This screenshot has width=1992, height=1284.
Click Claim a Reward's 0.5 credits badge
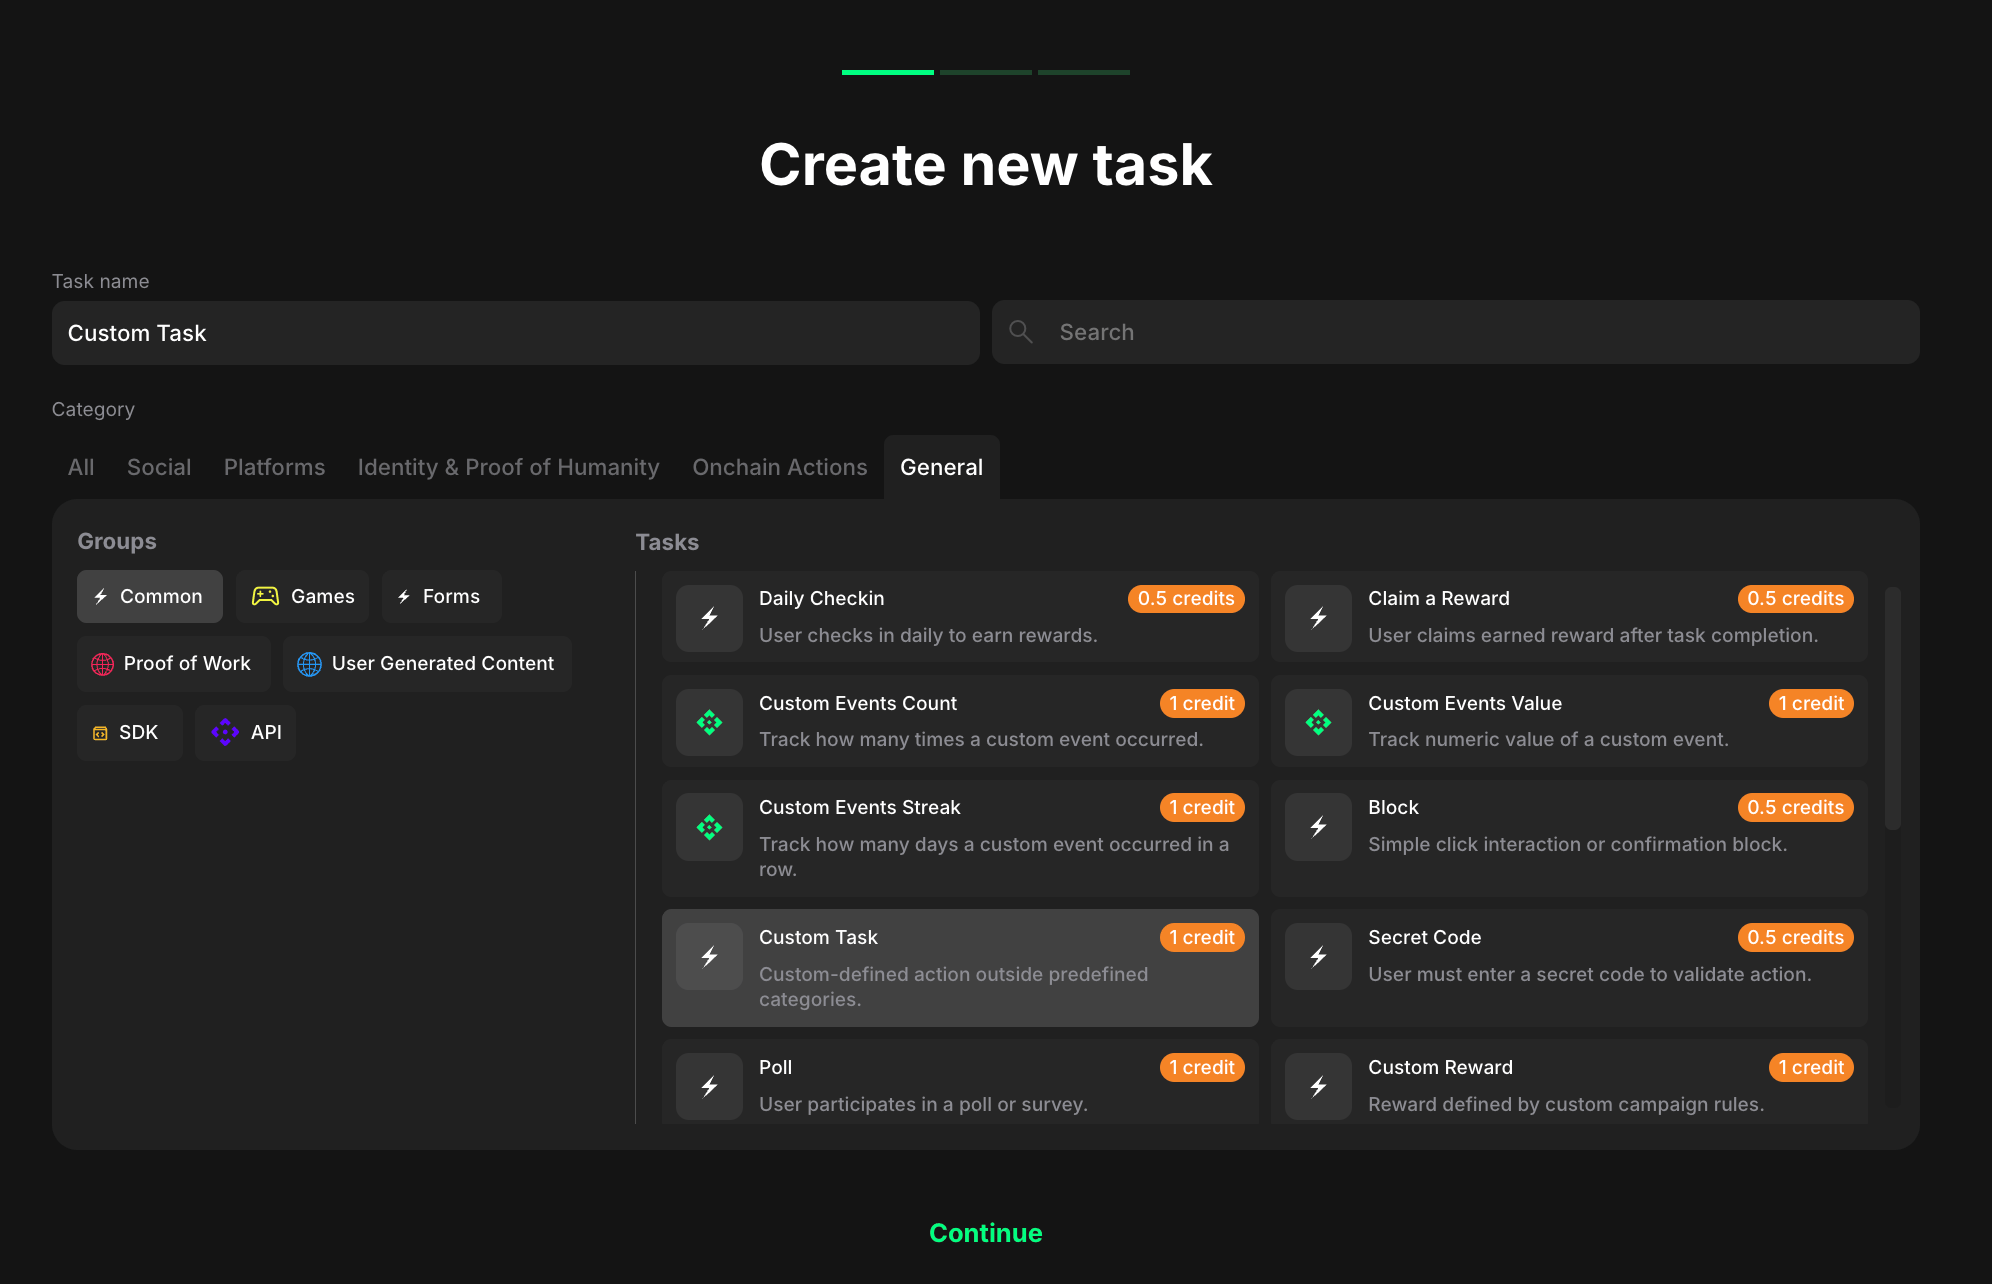point(1795,598)
